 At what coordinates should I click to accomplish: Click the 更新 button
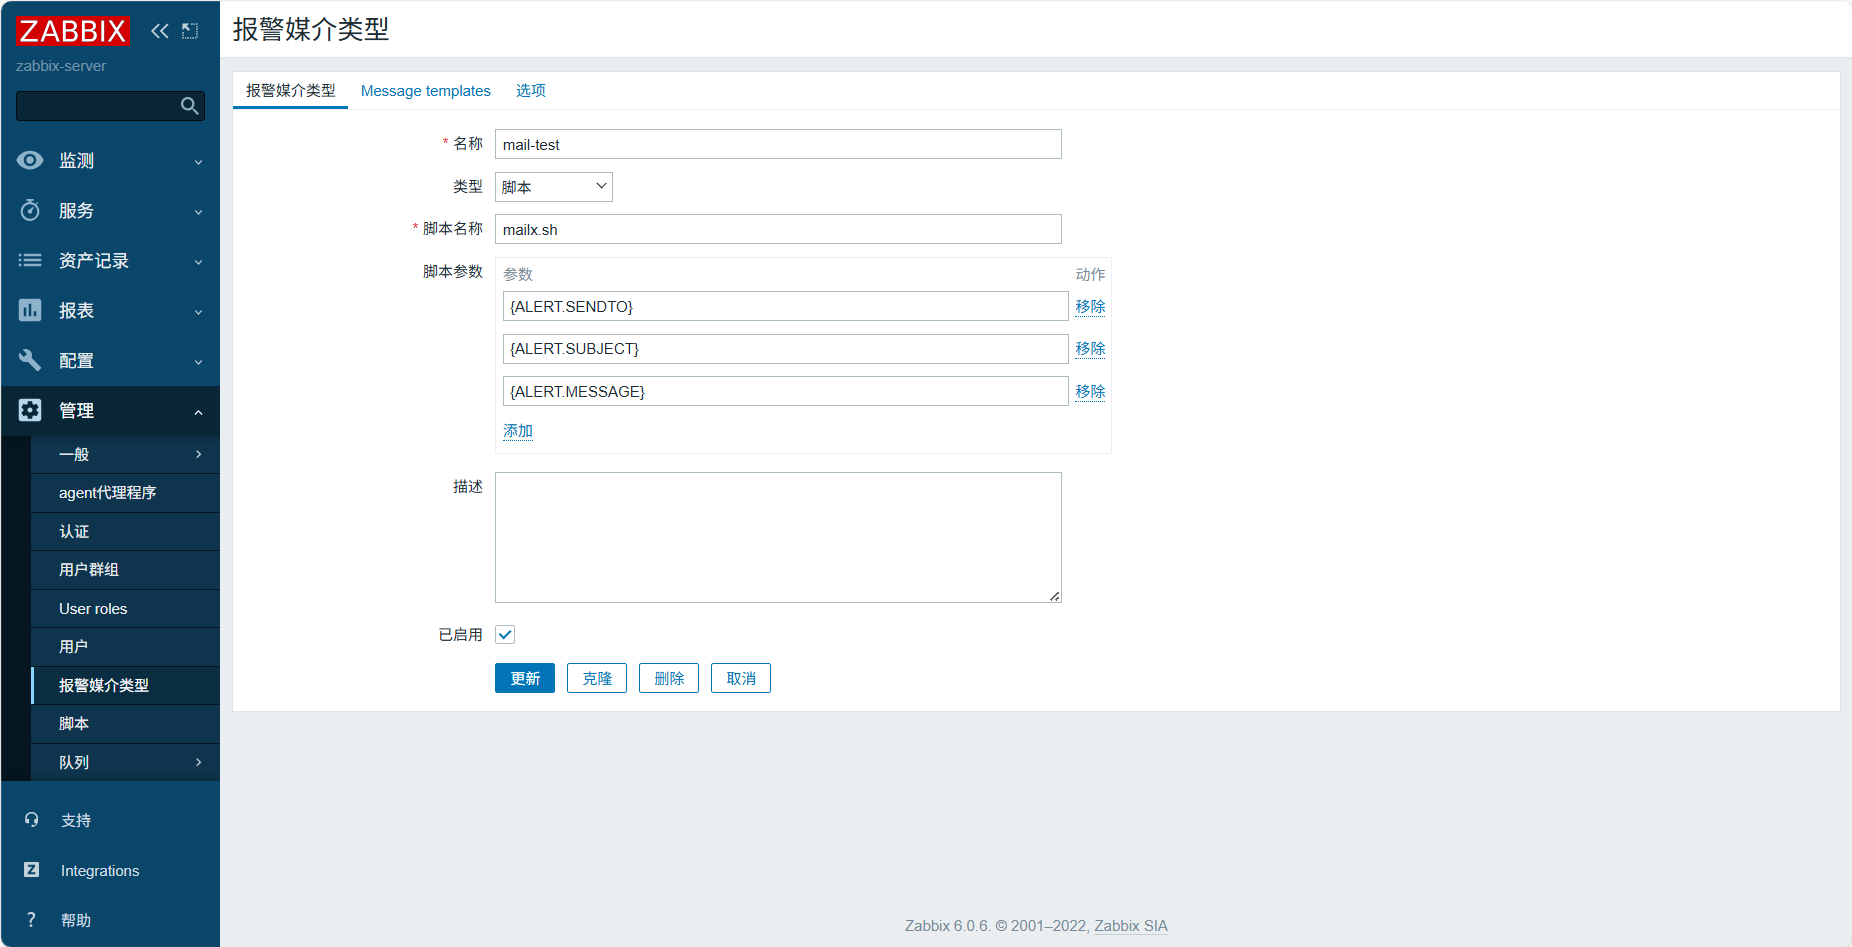coord(525,678)
